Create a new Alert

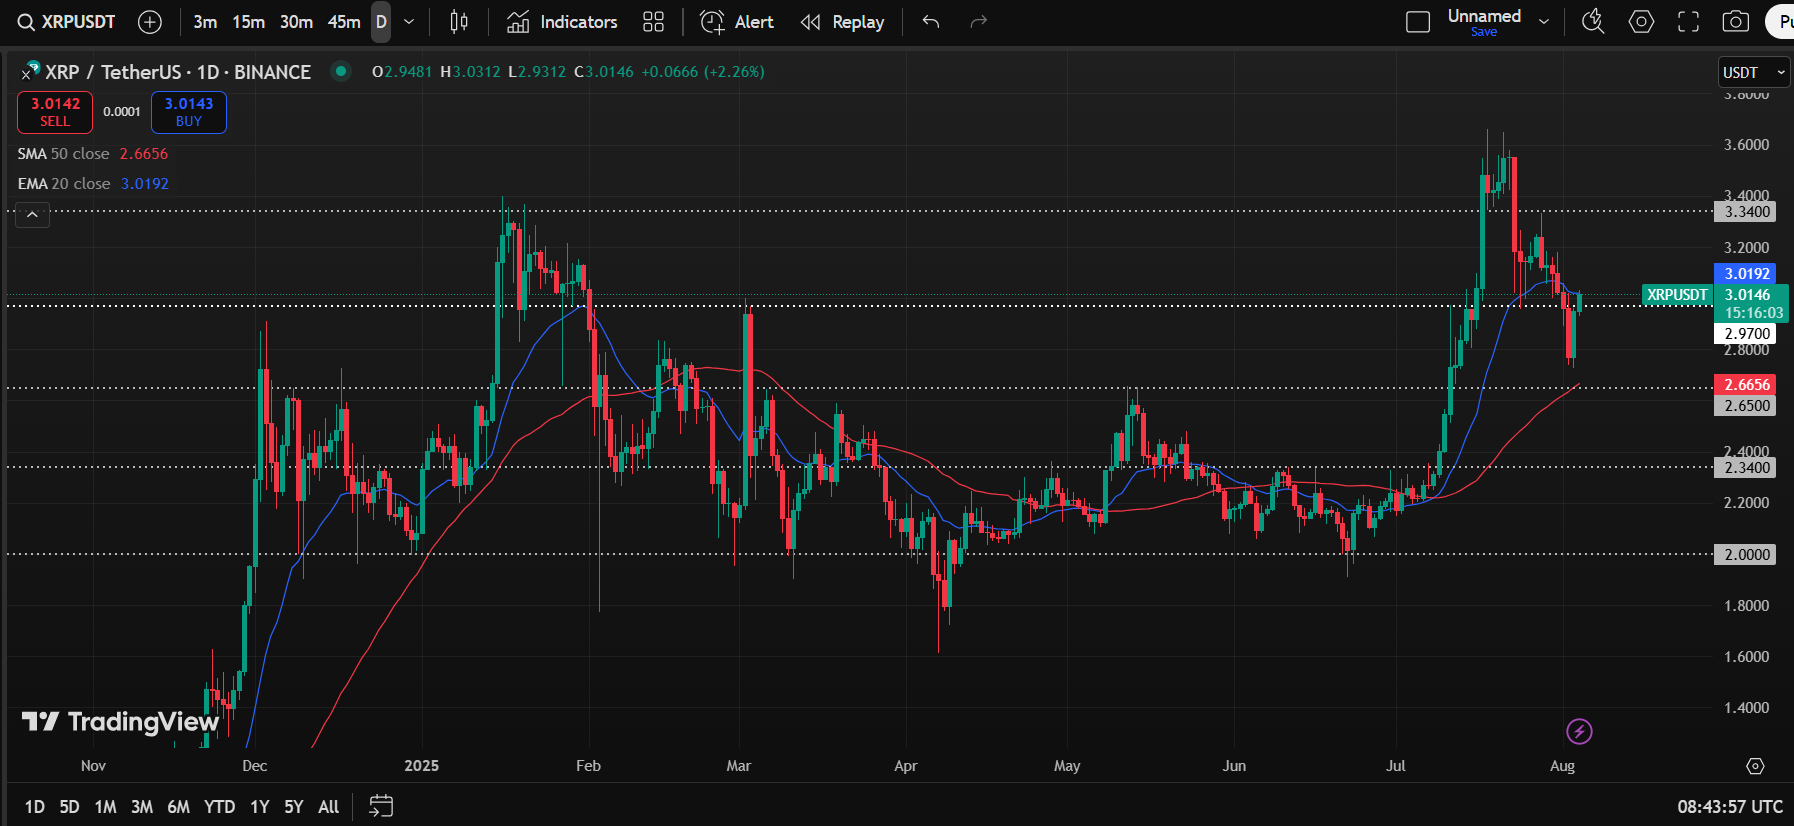point(737,22)
